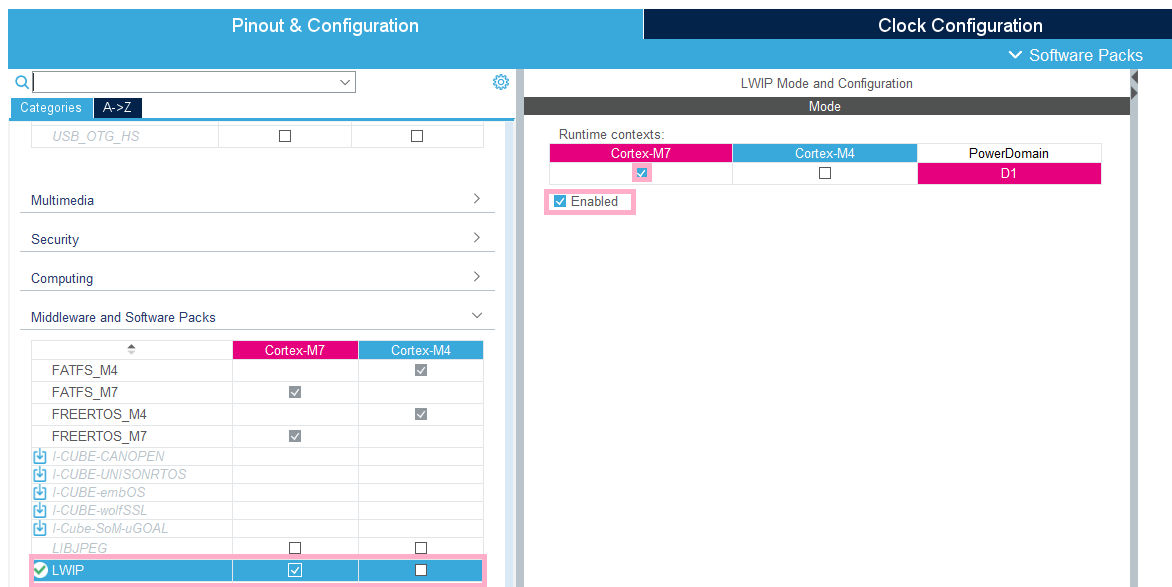Click the LWIP Mode and Configuration title

(x=827, y=84)
